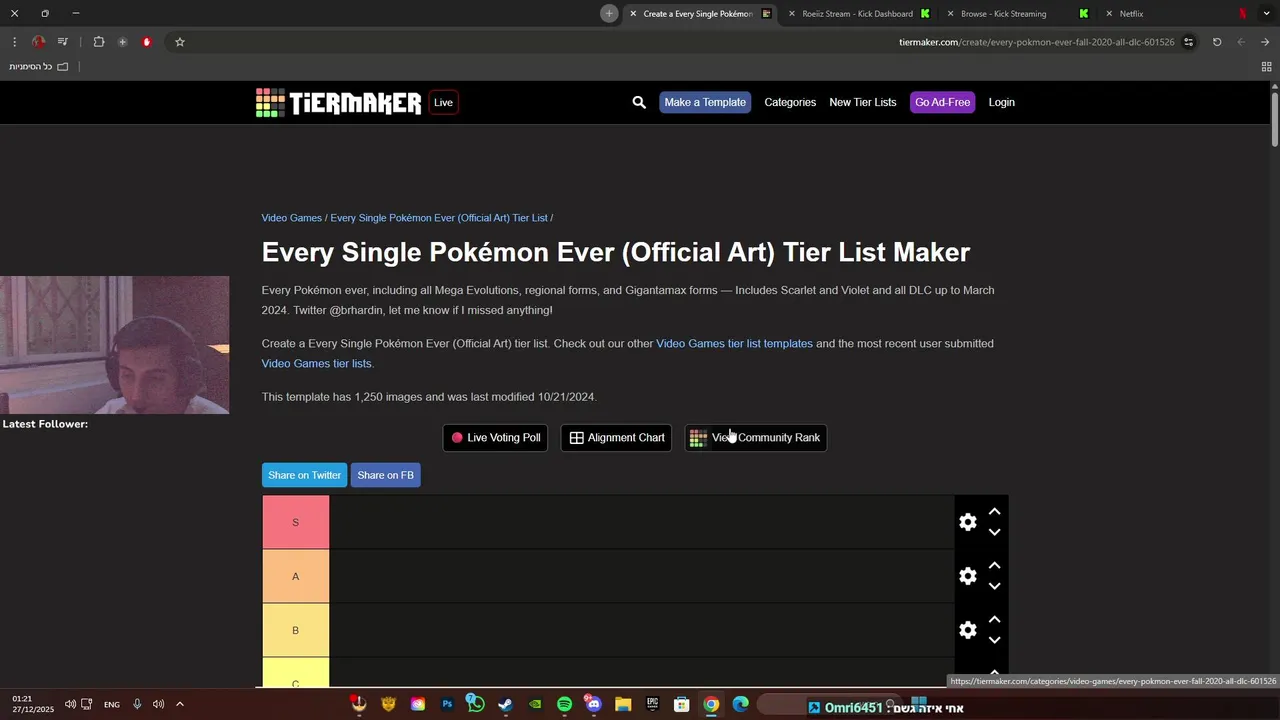Viewport: 1280px width, 720px height.
Task: Open the Login page
Action: (x=1001, y=102)
